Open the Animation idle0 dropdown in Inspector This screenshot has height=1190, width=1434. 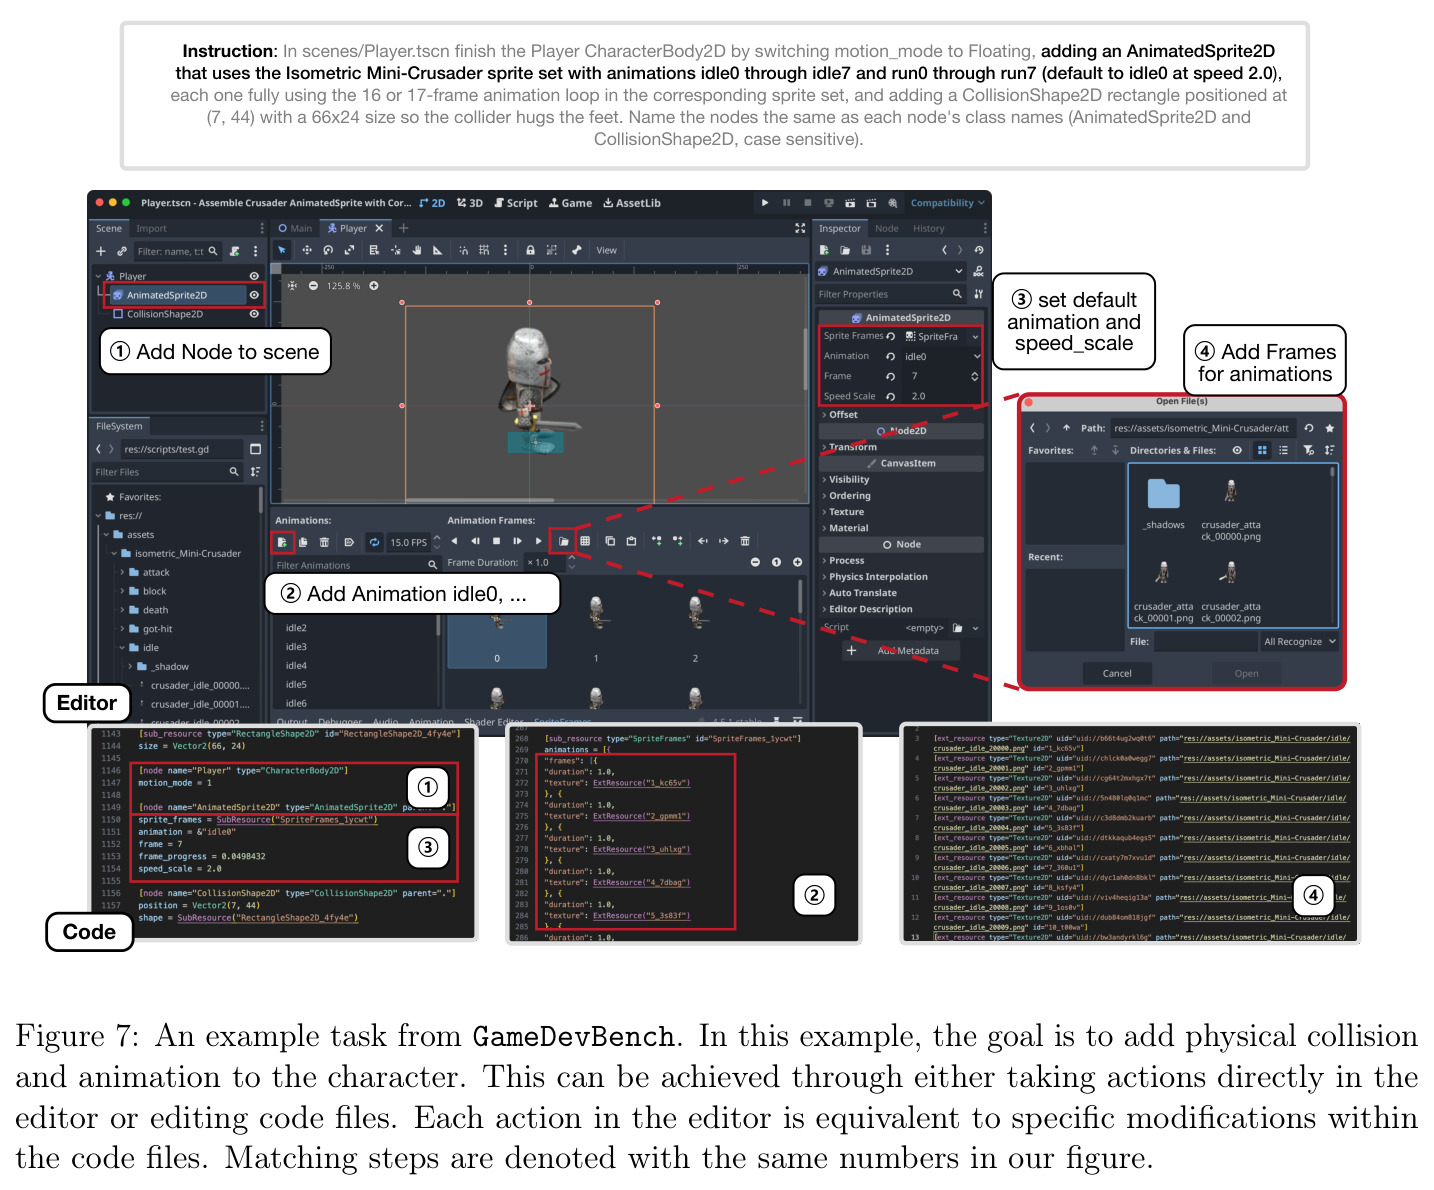coord(942,356)
